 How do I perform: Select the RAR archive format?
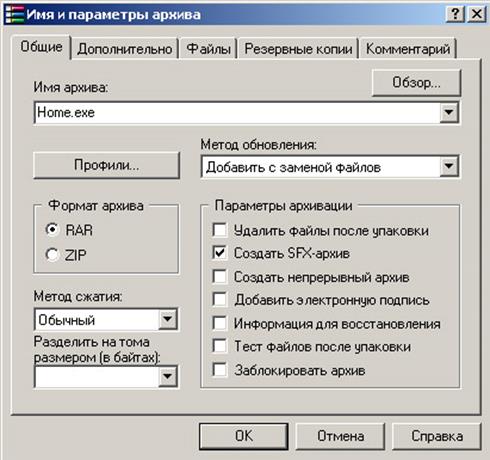52,230
